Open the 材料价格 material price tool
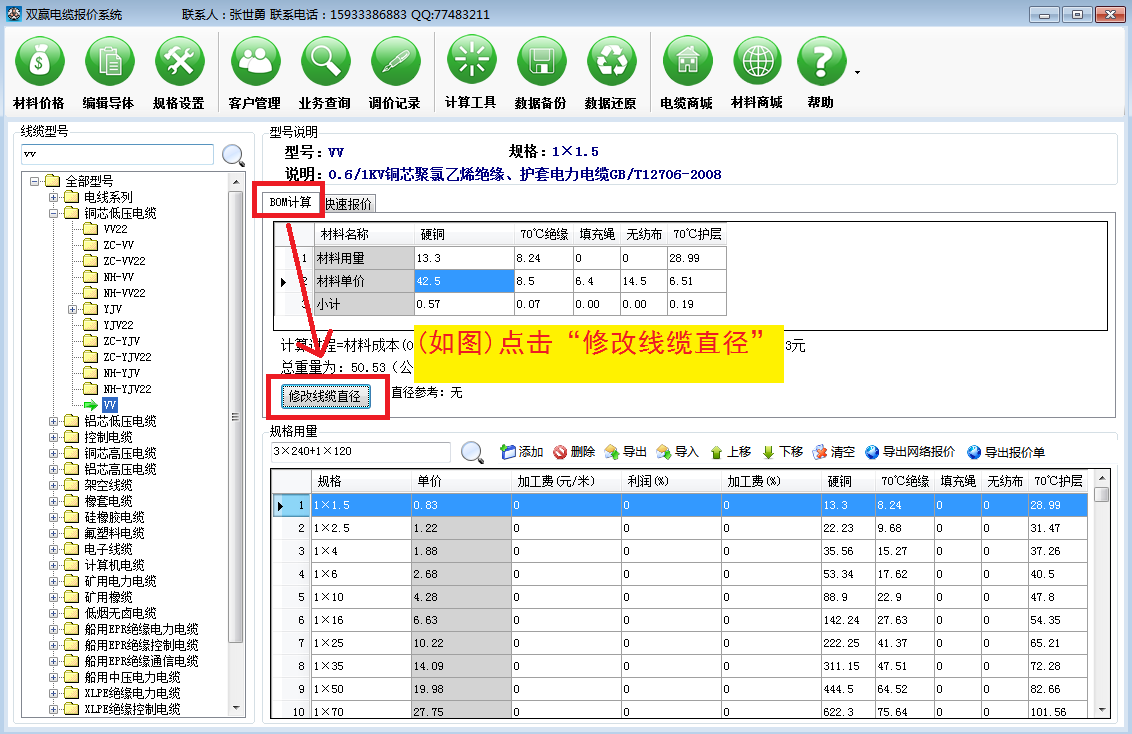Screen dimensions: 1132x734 coord(39,72)
